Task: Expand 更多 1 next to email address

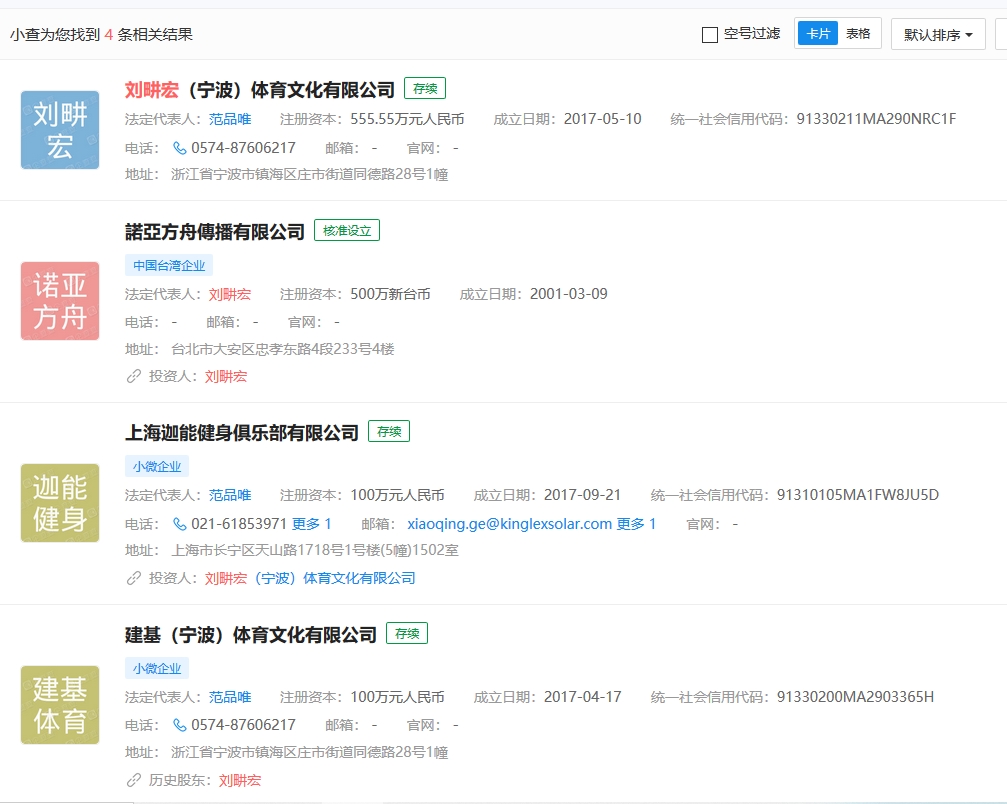Action: tap(636, 524)
